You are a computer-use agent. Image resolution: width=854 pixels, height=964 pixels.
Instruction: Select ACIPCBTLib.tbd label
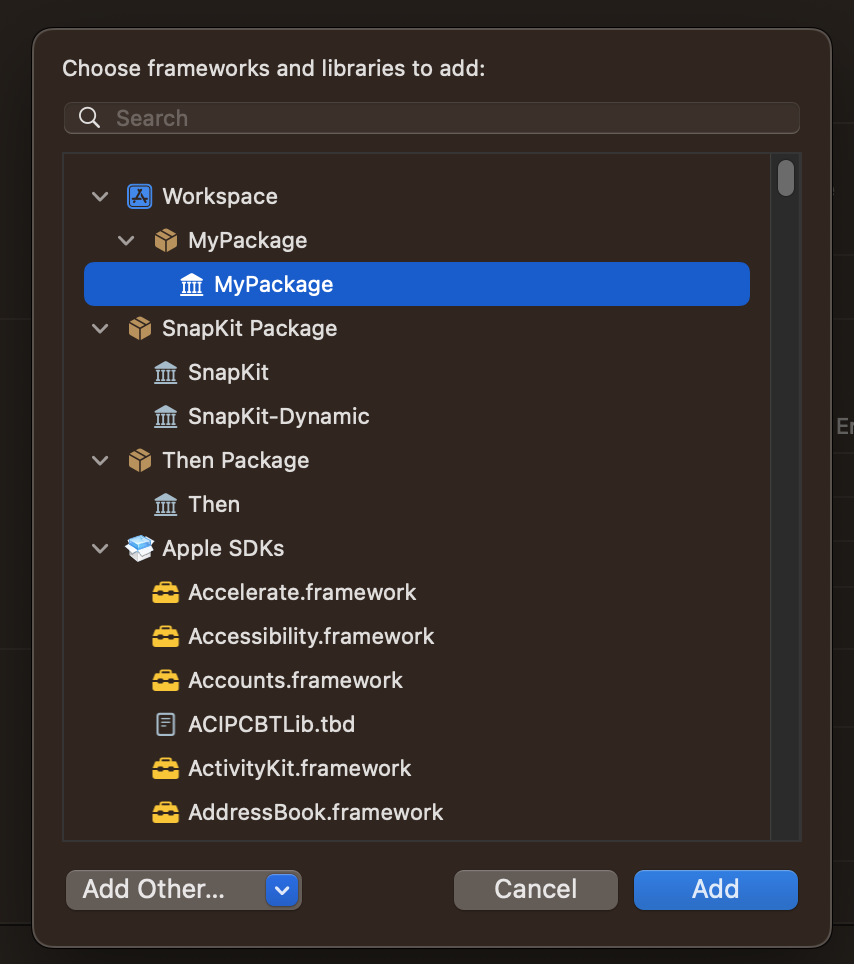(271, 725)
